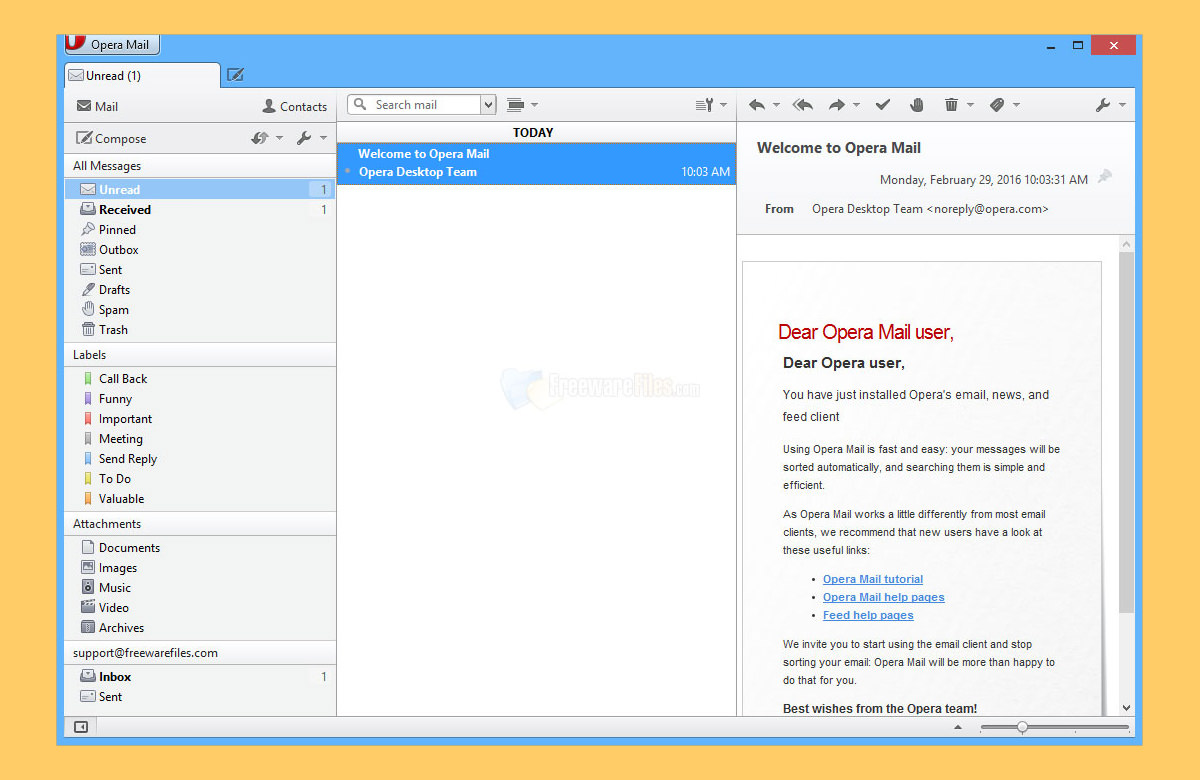The width and height of the screenshot is (1200, 780).
Task: Open Sent under support@freewarefiles.com
Action: [x=200, y=697]
